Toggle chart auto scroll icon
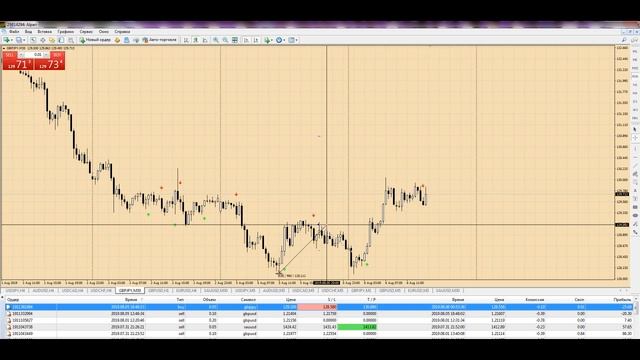The height and width of the screenshot is (360, 640). click(x=246, y=40)
